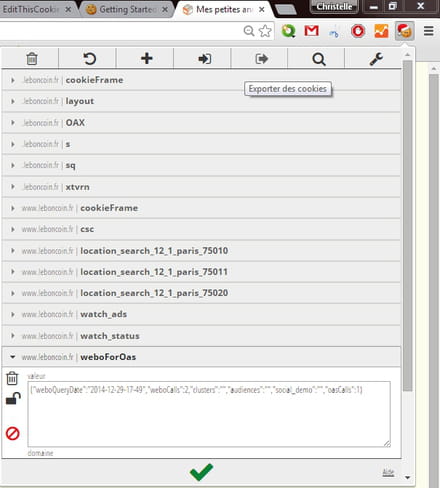Switch to the EditThisCookie tab
The height and width of the screenshot is (488, 440).
coord(37,9)
